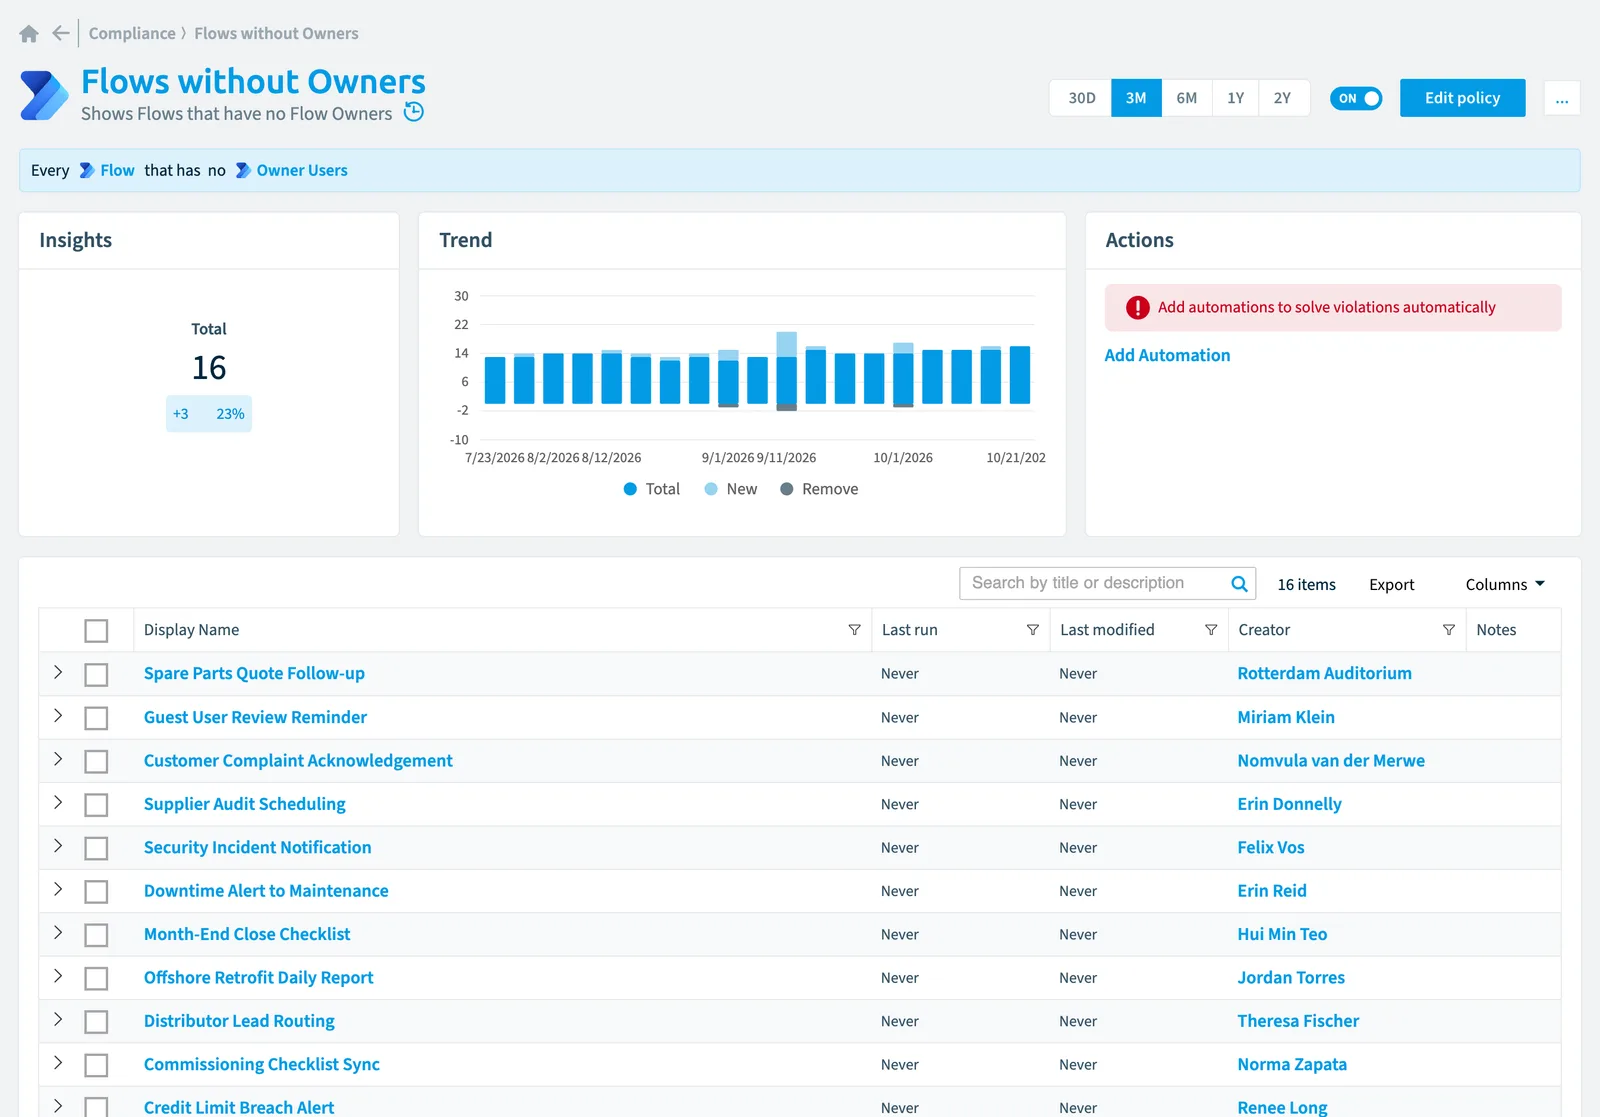The image size is (1600, 1117).
Task: Open the schedule clock icon beside the subtitle
Action: tap(414, 112)
